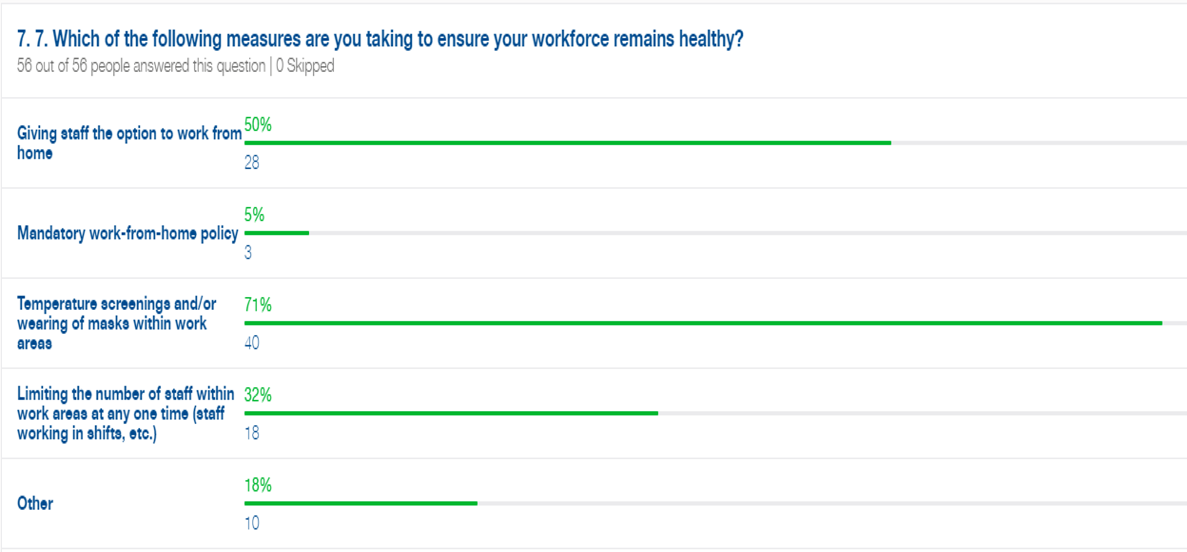
Task: Click the 32% green progress bar
Action: (451, 413)
